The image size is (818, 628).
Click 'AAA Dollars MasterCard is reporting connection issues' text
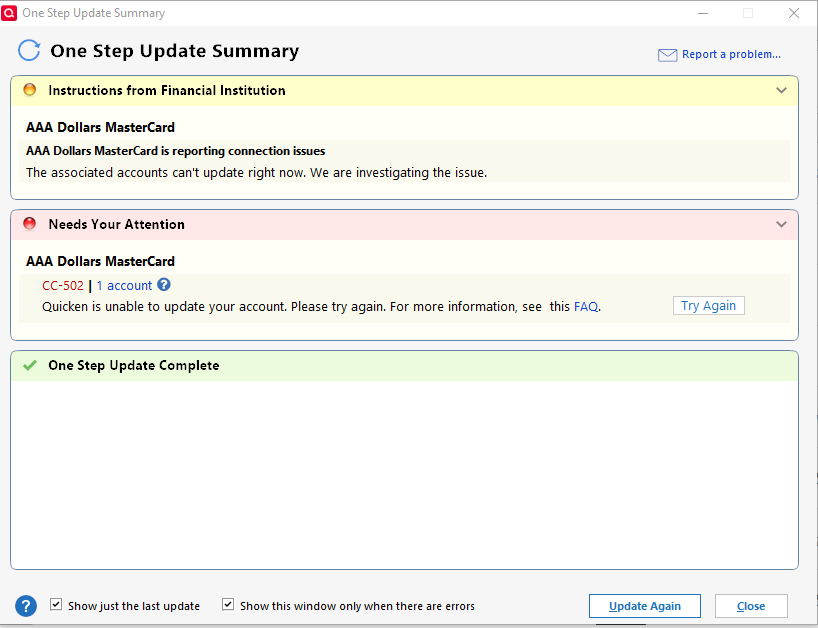tap(176, 151)
